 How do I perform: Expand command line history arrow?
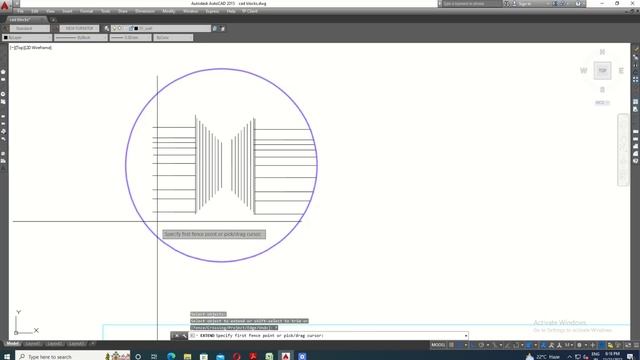coord(466,336)
